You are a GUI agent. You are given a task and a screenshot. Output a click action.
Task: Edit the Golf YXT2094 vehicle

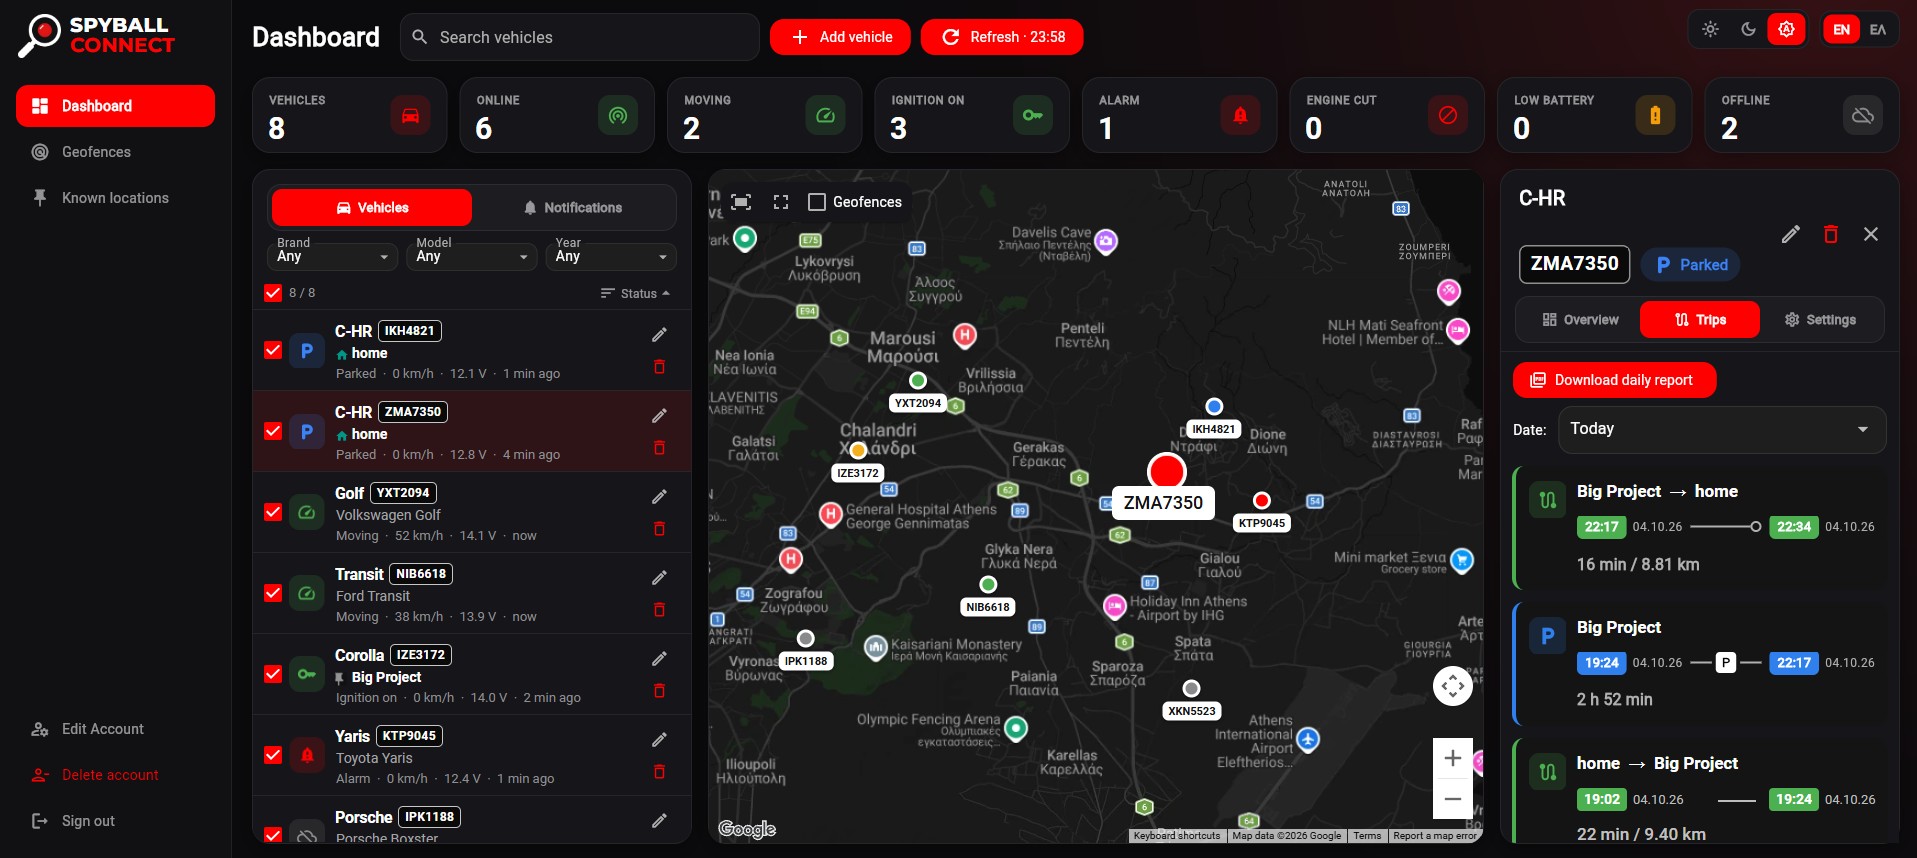click(x=659, y=496)
